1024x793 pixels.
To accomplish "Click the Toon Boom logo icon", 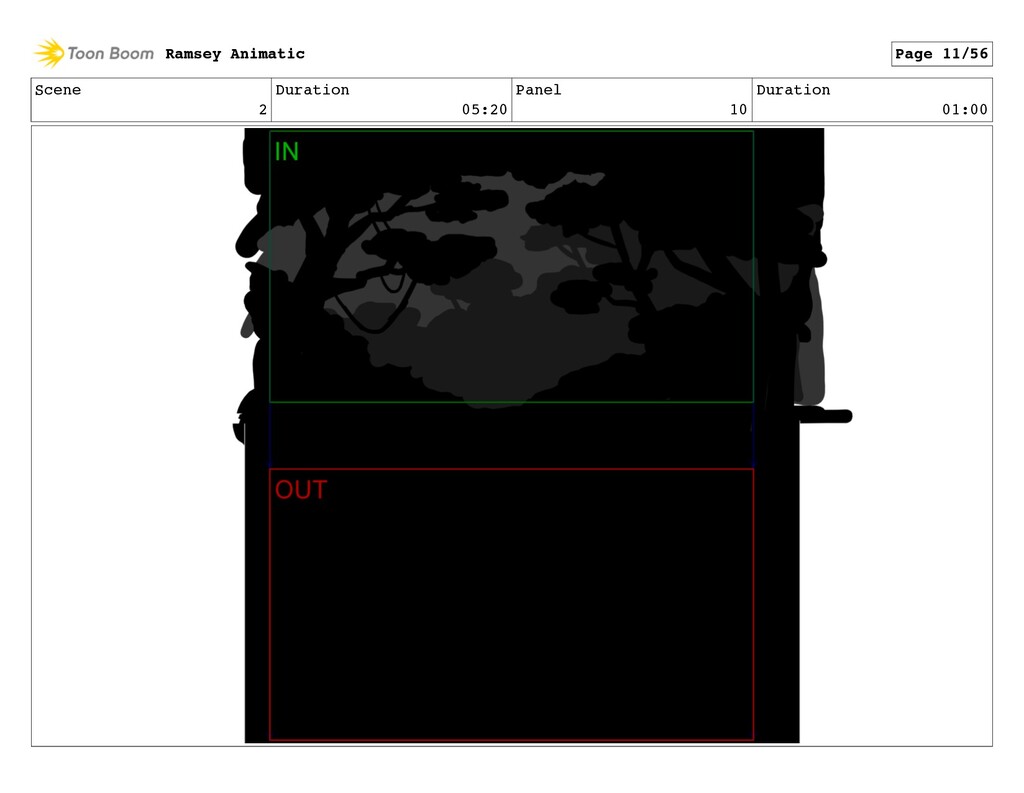I will point(50,53).
